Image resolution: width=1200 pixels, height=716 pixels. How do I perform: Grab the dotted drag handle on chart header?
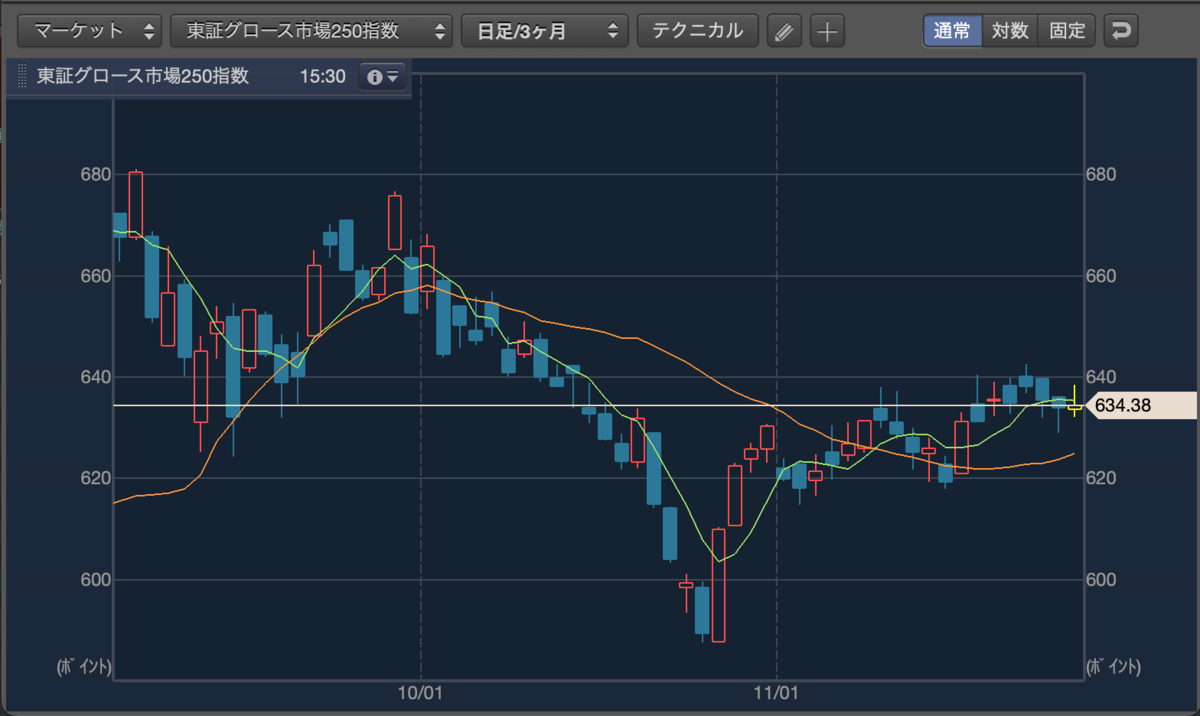coord(22,77)
